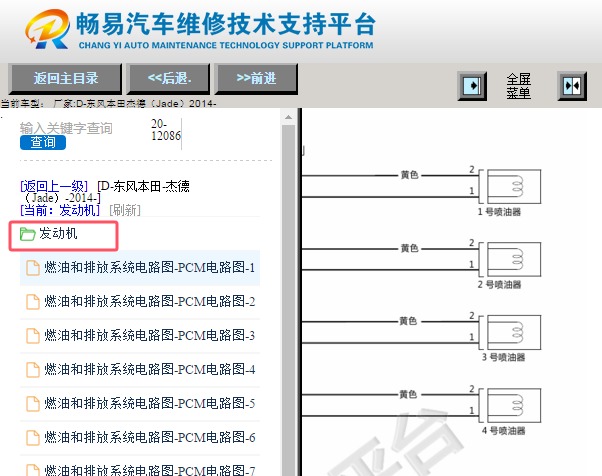
Task: Click document icon of PCM电路图-1
Action: tap(33, 268)
